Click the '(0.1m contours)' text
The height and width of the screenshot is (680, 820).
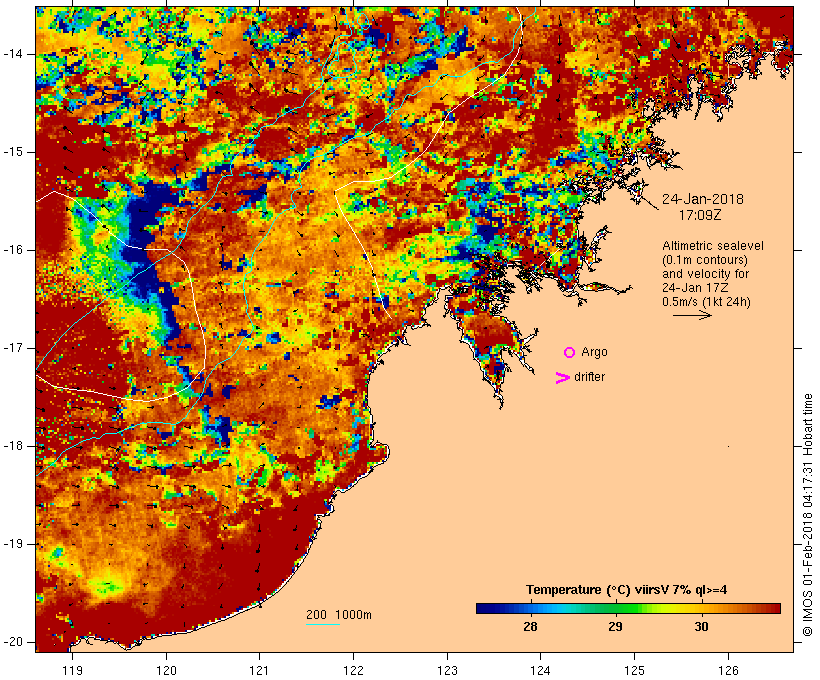click(x=705, y=260)
